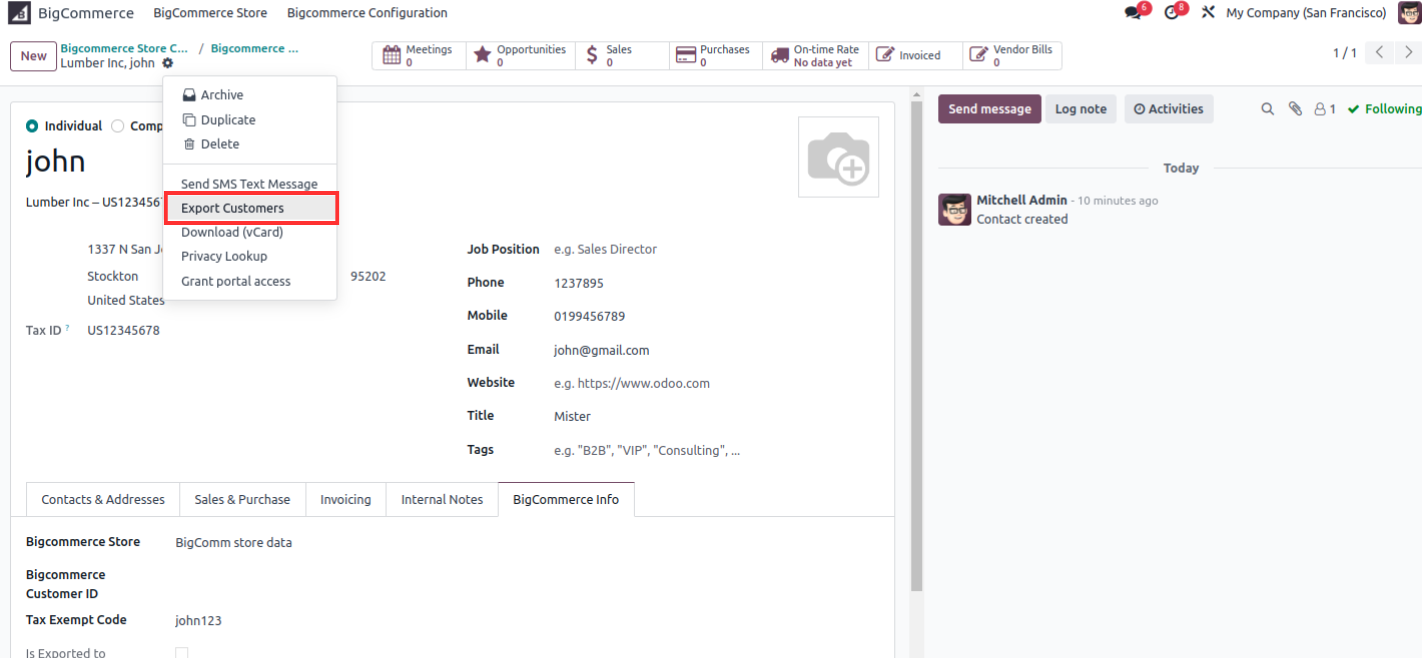Click Mitchell Admin avatar in chatter
This screenshot has width=1422, height=658.
click(x=954, y=210)
